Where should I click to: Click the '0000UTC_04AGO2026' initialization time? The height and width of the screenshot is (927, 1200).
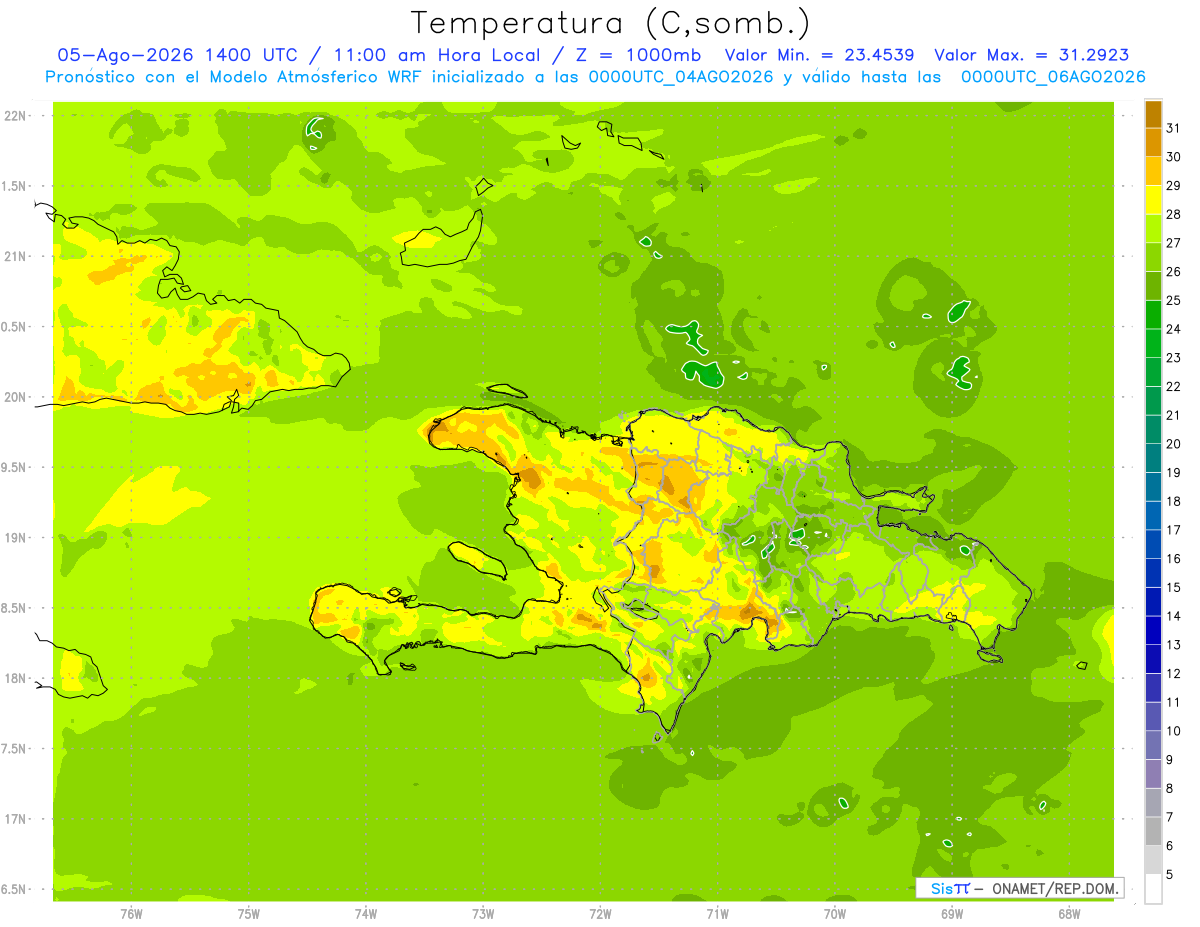point(681,77)
